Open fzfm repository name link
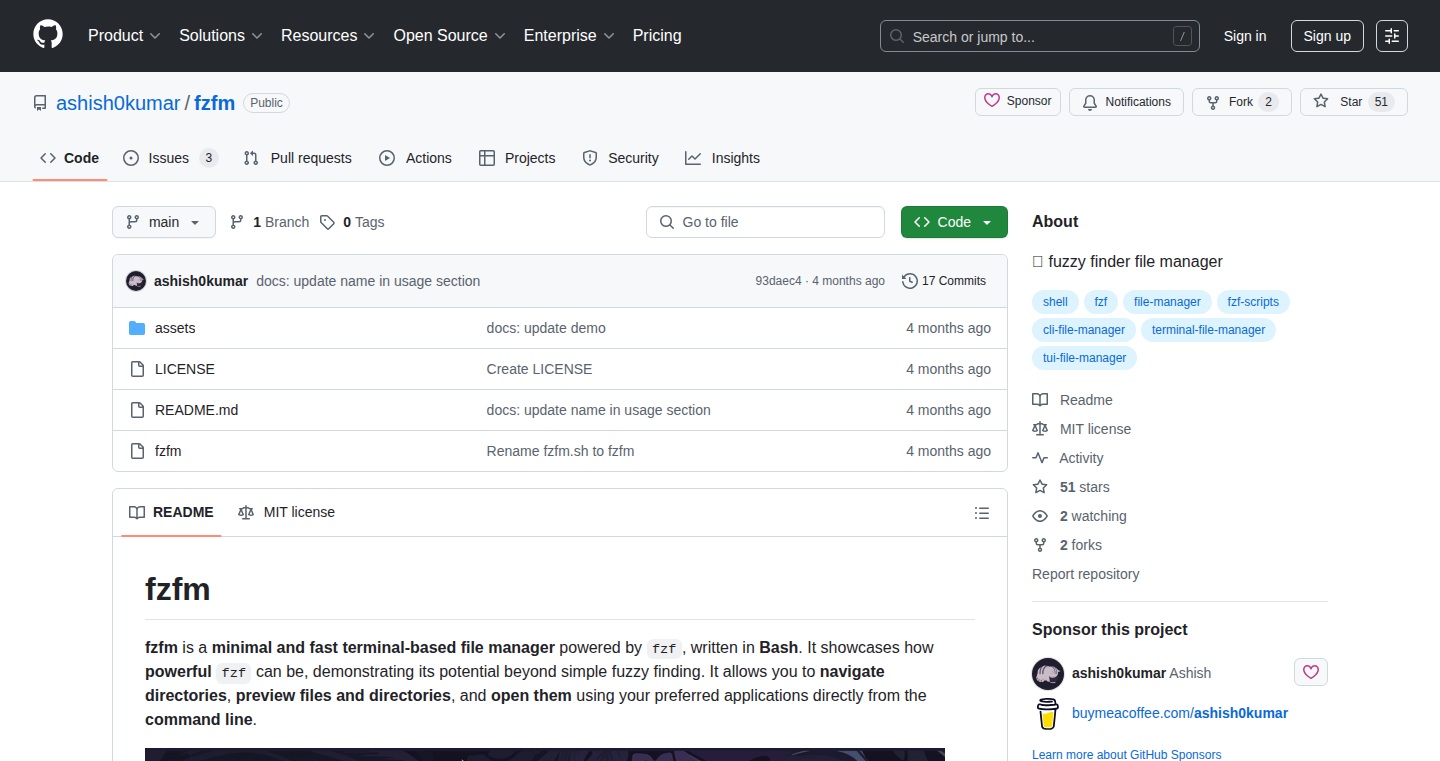 pos(214,103)
